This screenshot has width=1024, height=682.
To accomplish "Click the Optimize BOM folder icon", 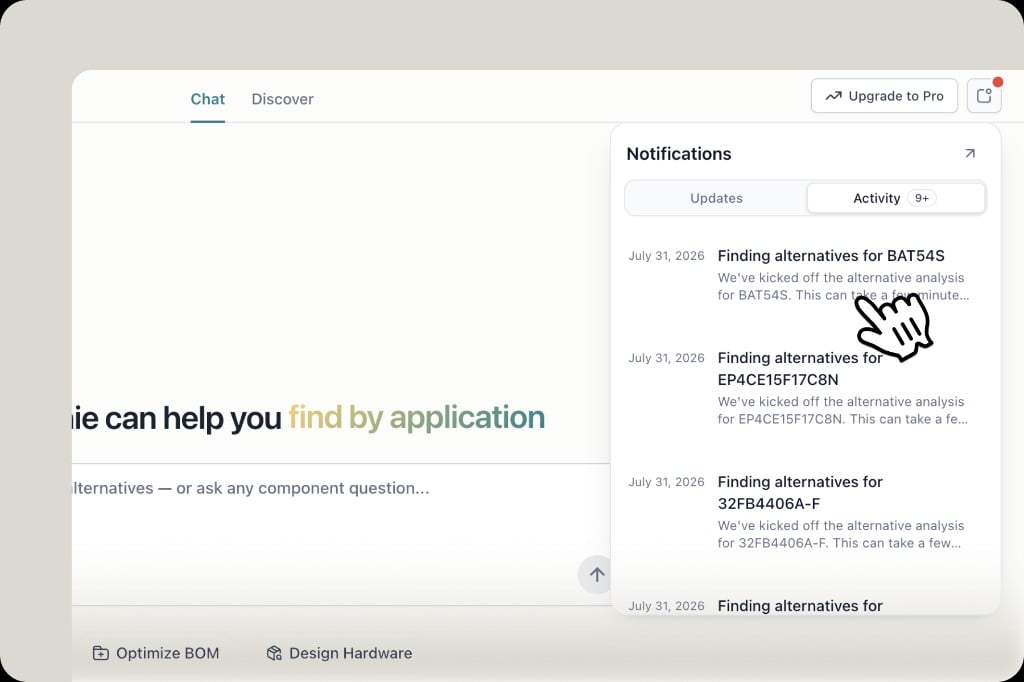I will pyautogui.click(x=101, y=653).
